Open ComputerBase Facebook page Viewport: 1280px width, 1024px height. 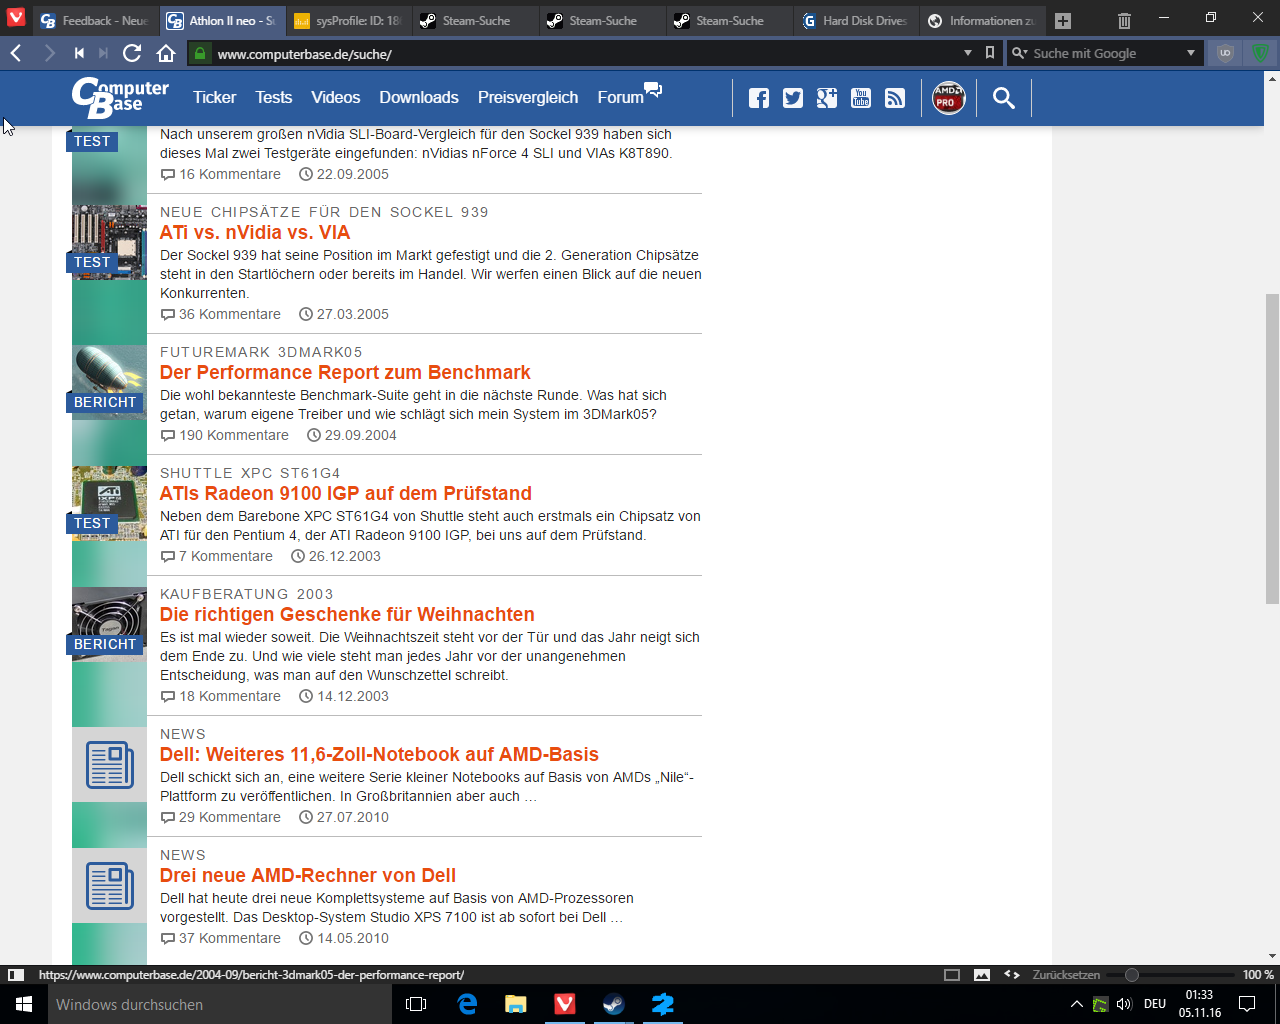759,97
